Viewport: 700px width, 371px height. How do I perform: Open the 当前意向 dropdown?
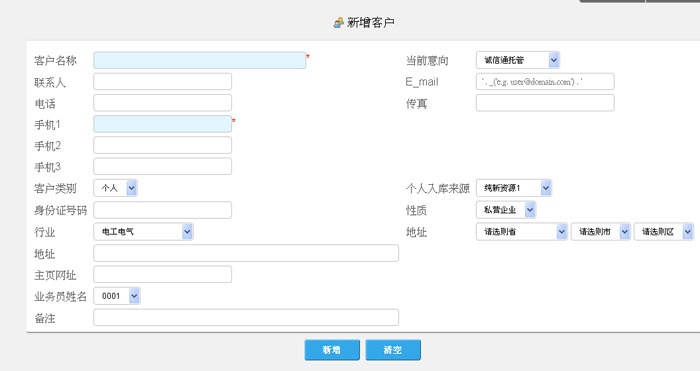click(x=518, y=60)
